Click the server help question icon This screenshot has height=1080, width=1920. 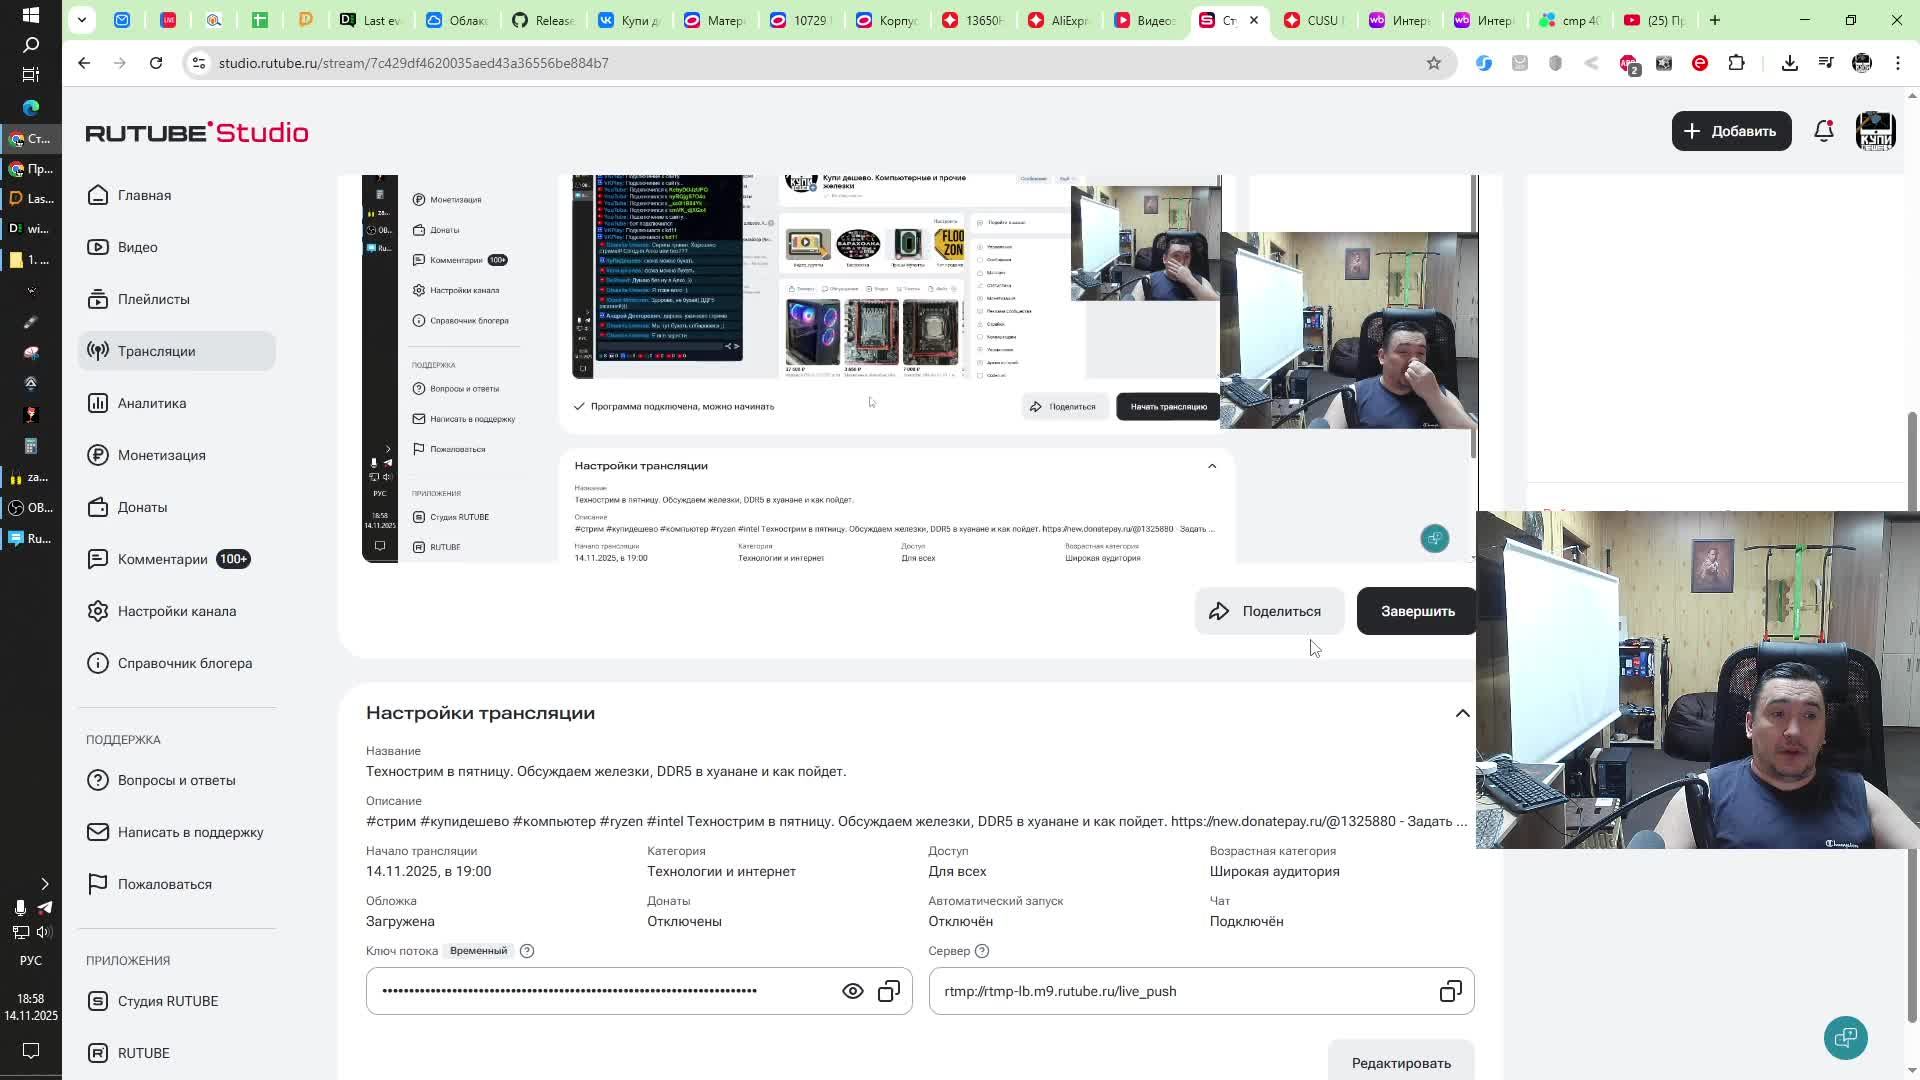click(x=982, y=951)
